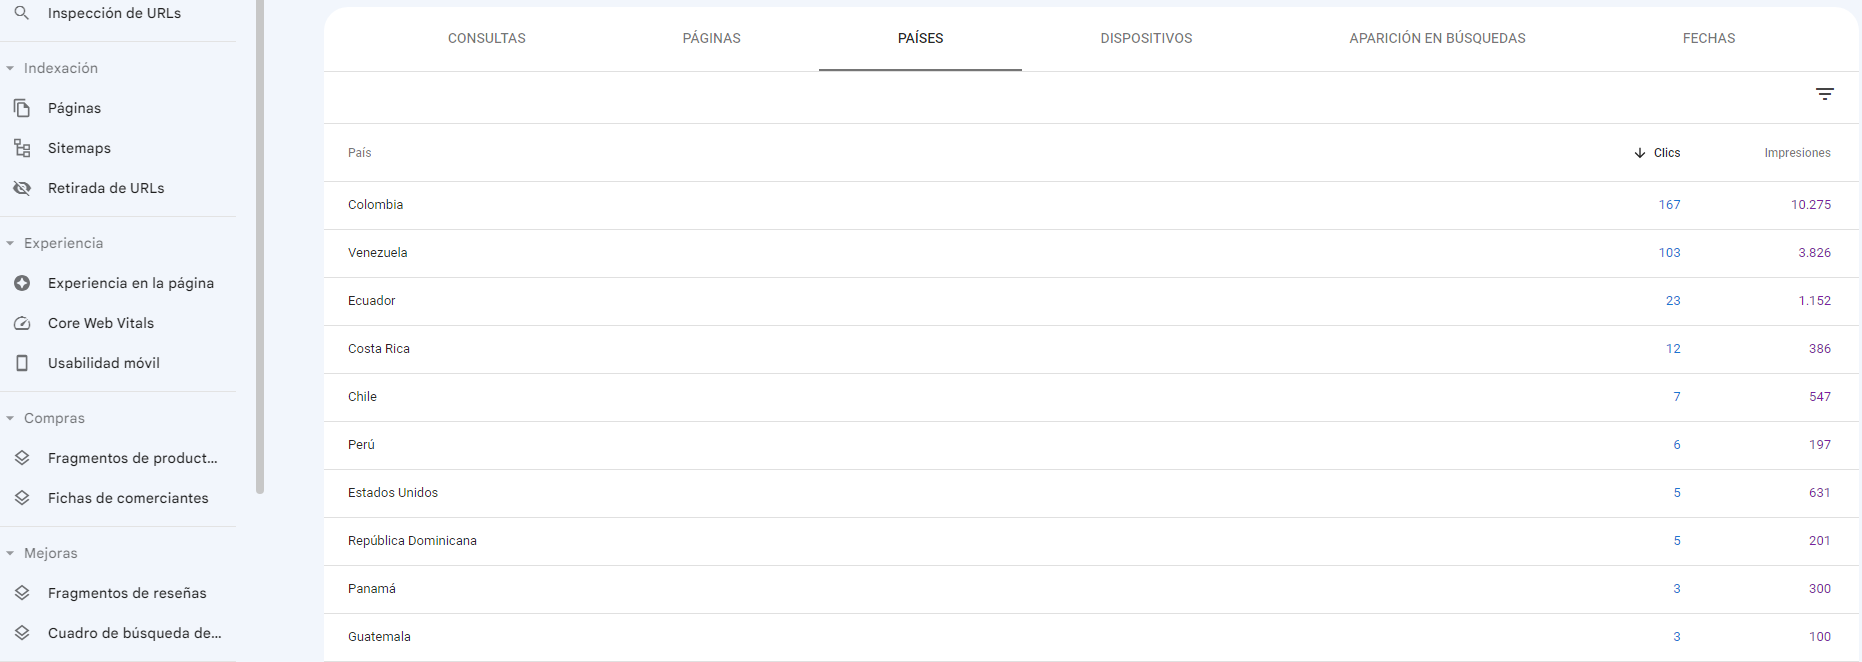Click the Colombia country row
1862x662 pixels.
1091,205
